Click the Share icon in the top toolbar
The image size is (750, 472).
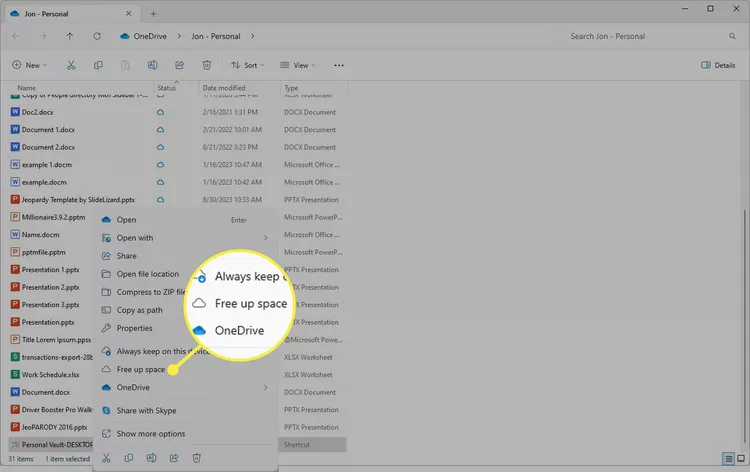point(179,65)
